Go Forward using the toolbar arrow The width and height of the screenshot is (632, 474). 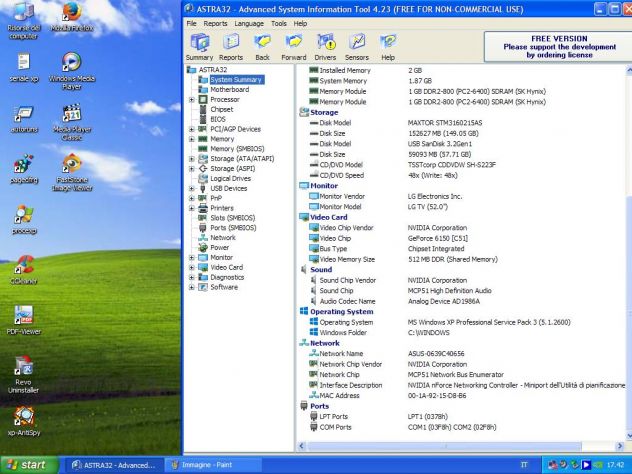294,47
